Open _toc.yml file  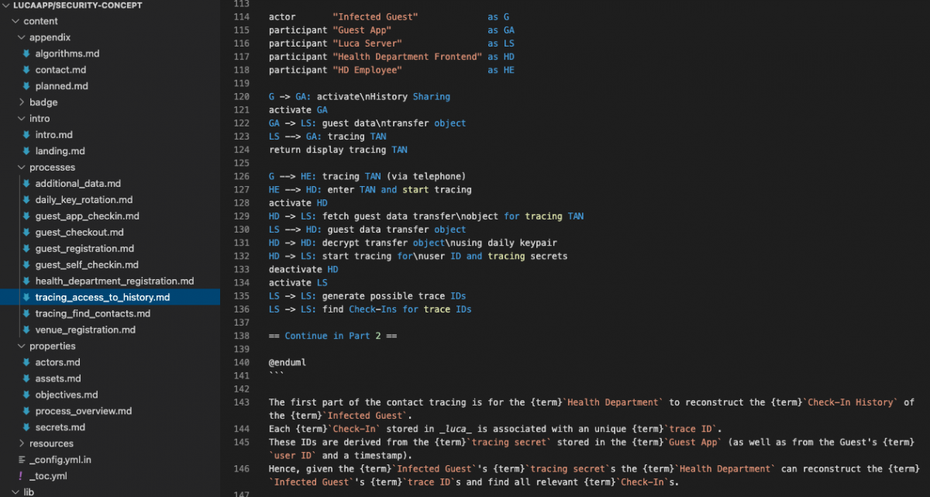click(x=49, y=476)
